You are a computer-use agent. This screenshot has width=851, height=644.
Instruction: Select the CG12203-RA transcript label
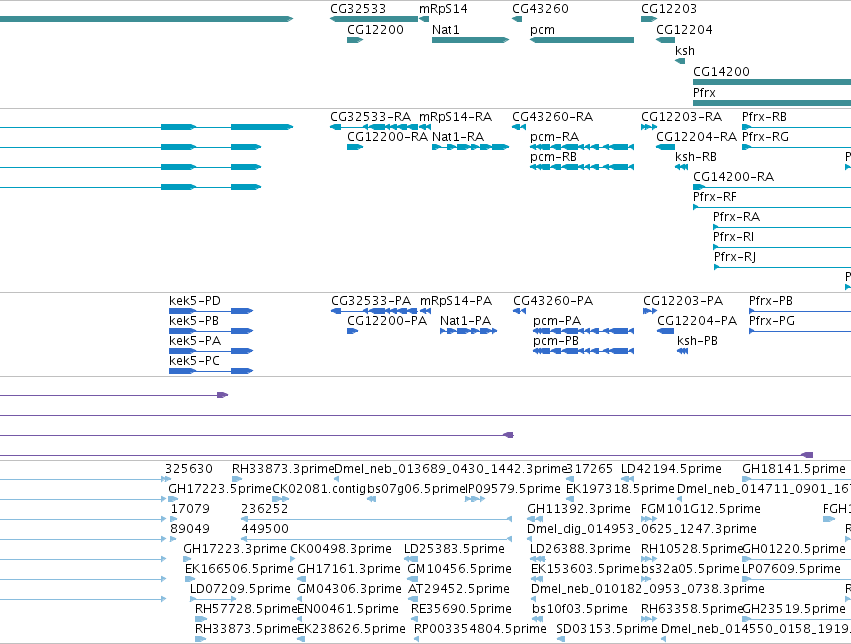(x=681, y=117)
